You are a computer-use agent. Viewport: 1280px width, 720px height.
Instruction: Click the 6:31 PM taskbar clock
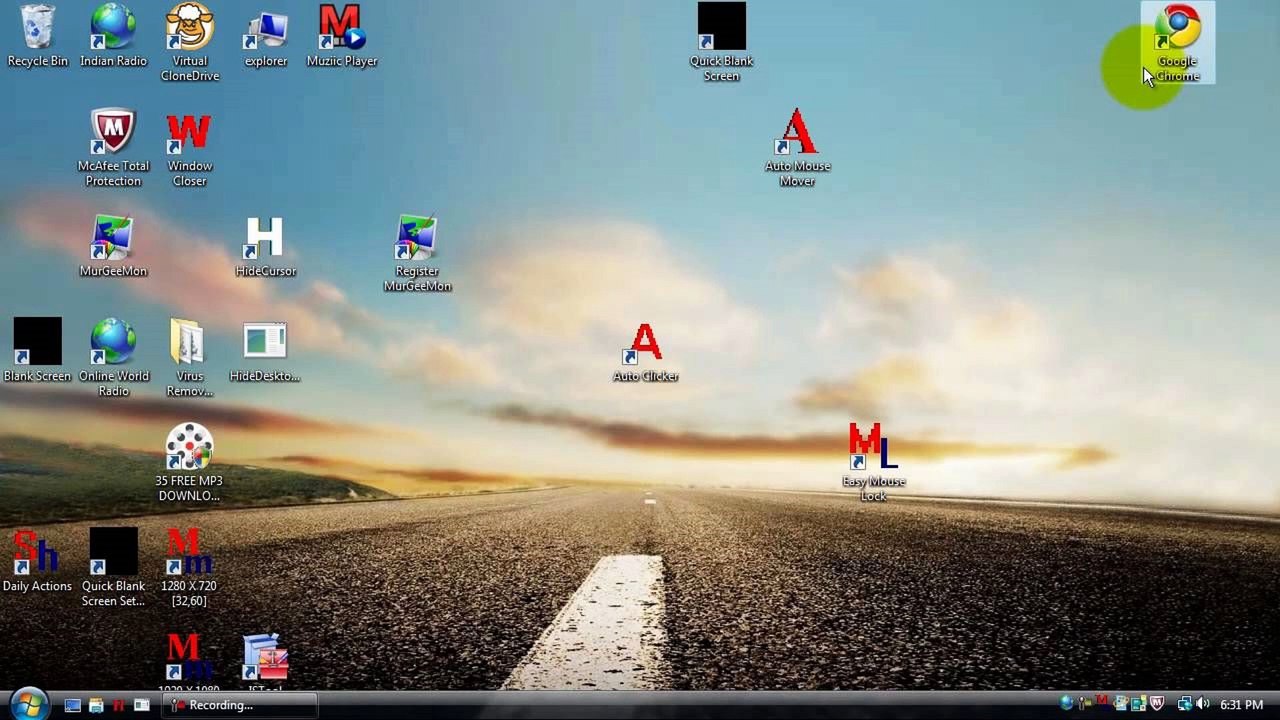tap(1241, 705)
